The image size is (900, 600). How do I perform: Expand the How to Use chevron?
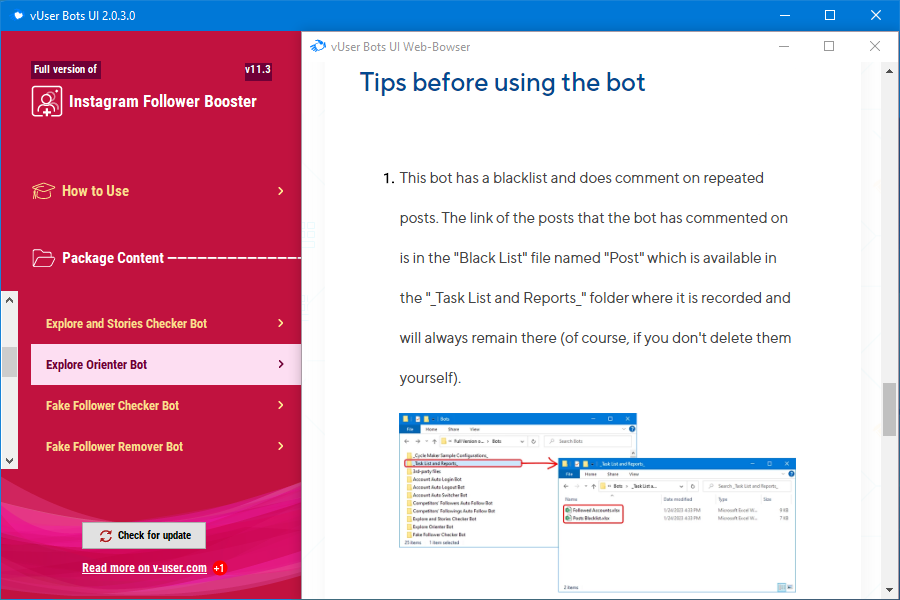281,191
